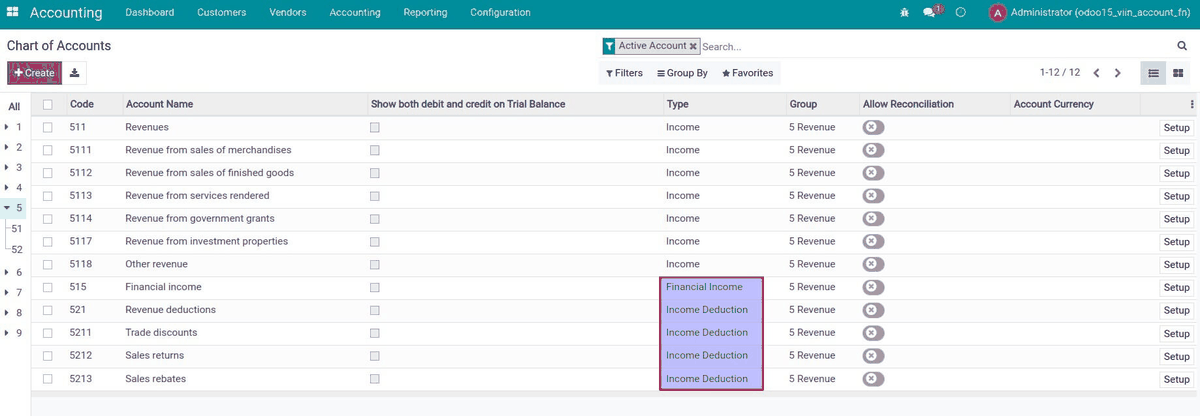
Task: Open the activities clock icon
Action: point(961,13)
